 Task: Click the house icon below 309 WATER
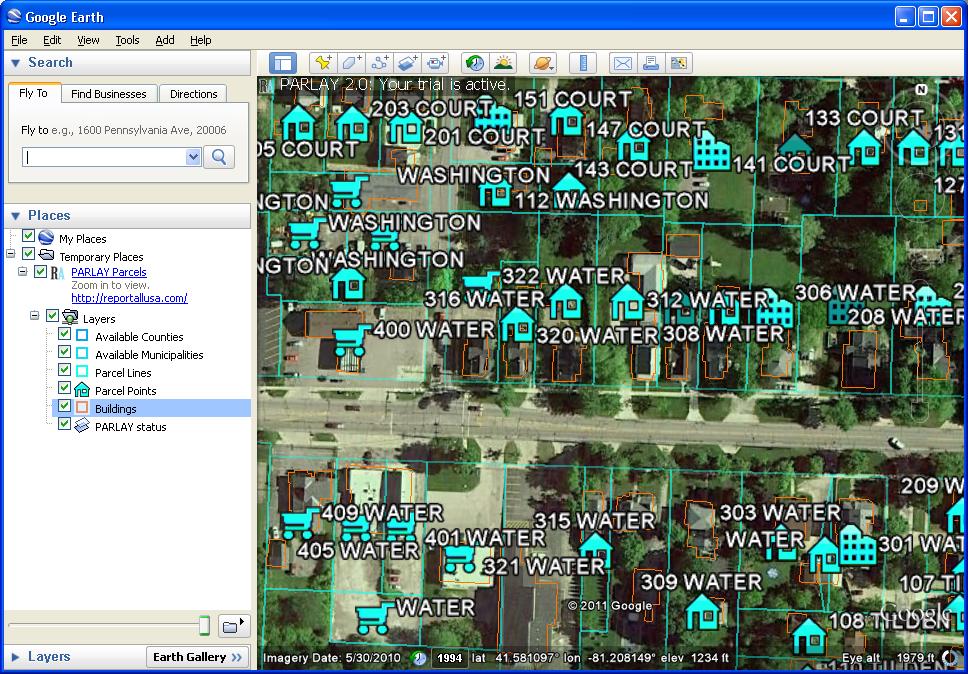click(x=703, y=611)
